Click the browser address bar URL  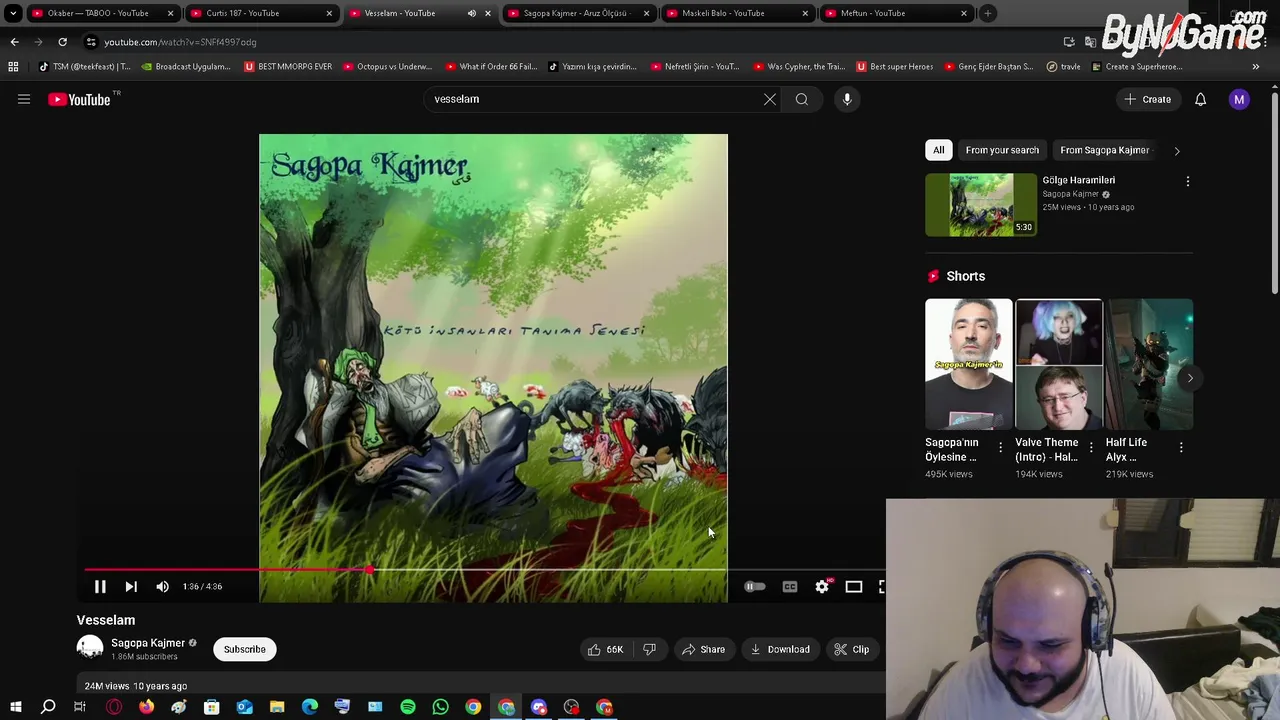click(x=181, y=42)
